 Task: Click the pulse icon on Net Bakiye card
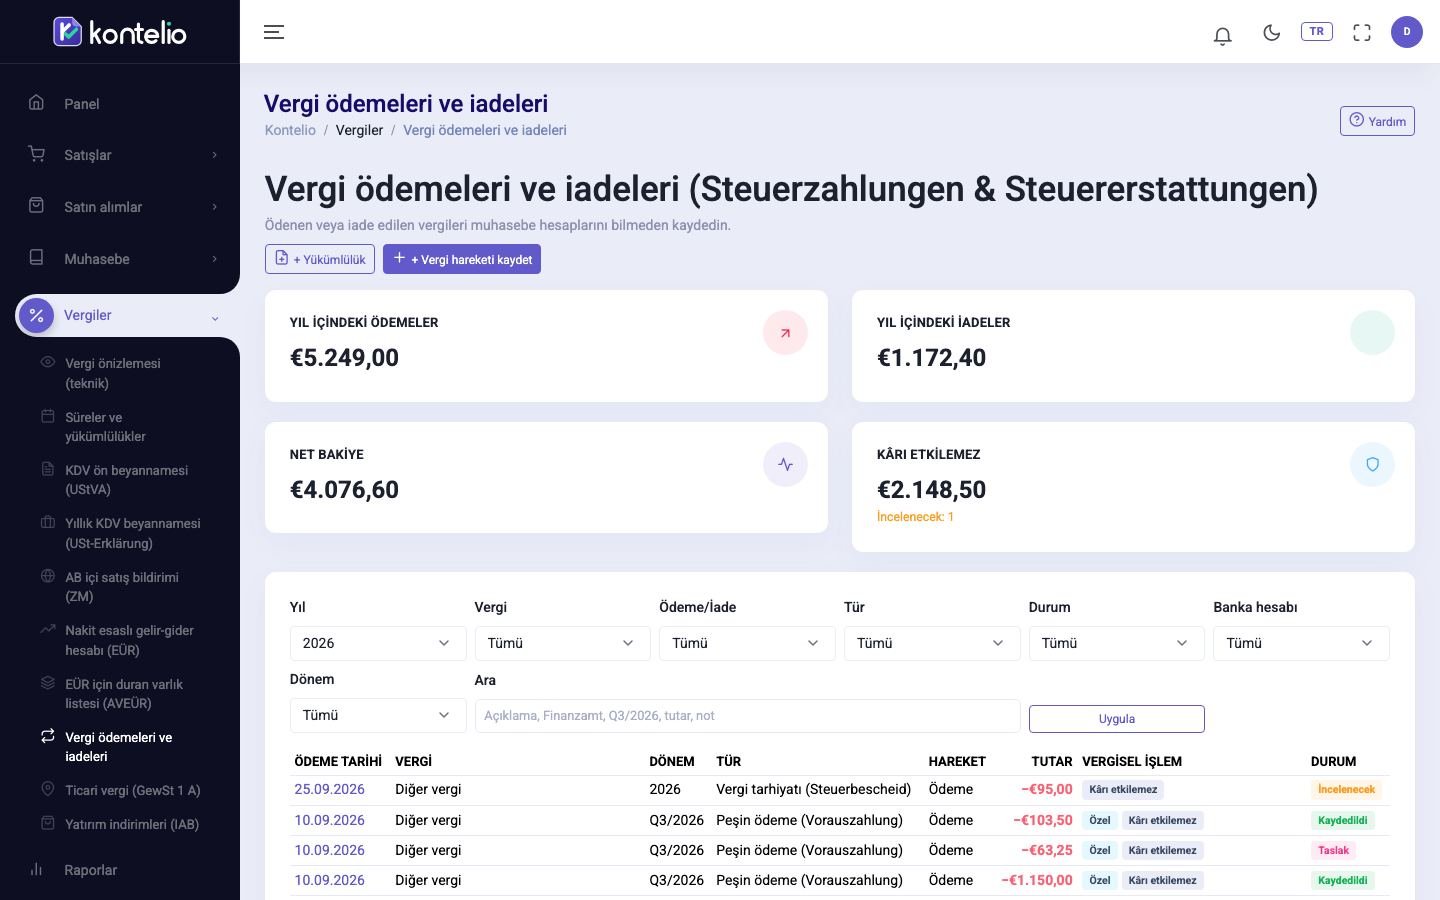click(785, 464)
